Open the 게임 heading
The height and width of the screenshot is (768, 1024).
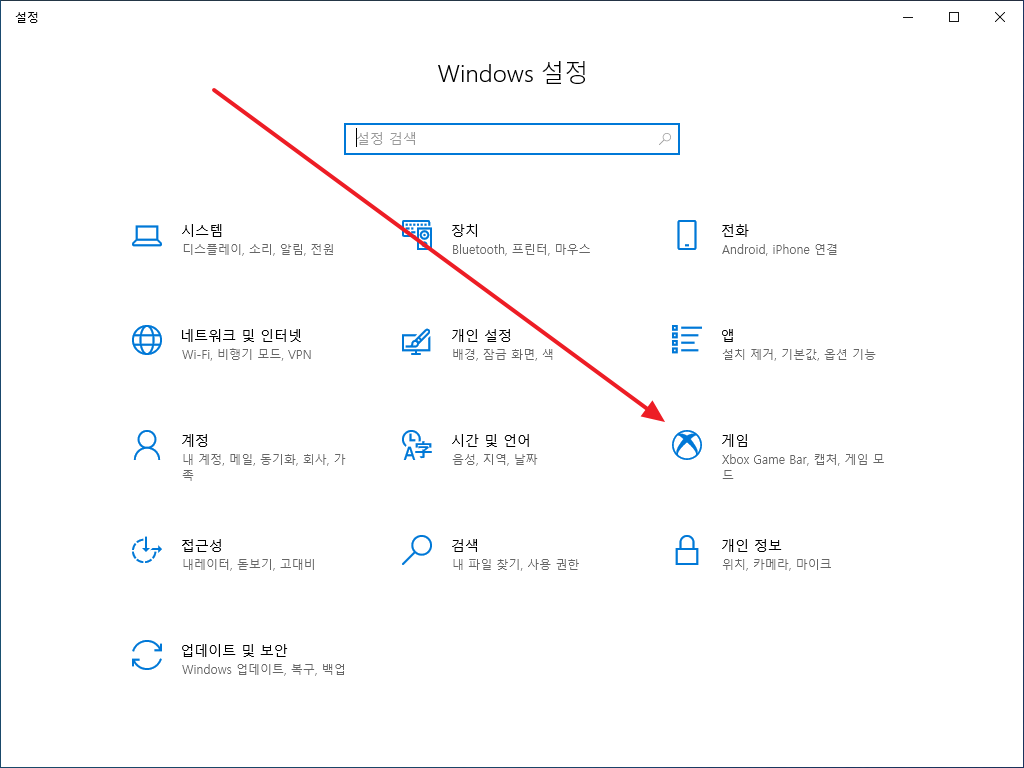pos(735,440)
